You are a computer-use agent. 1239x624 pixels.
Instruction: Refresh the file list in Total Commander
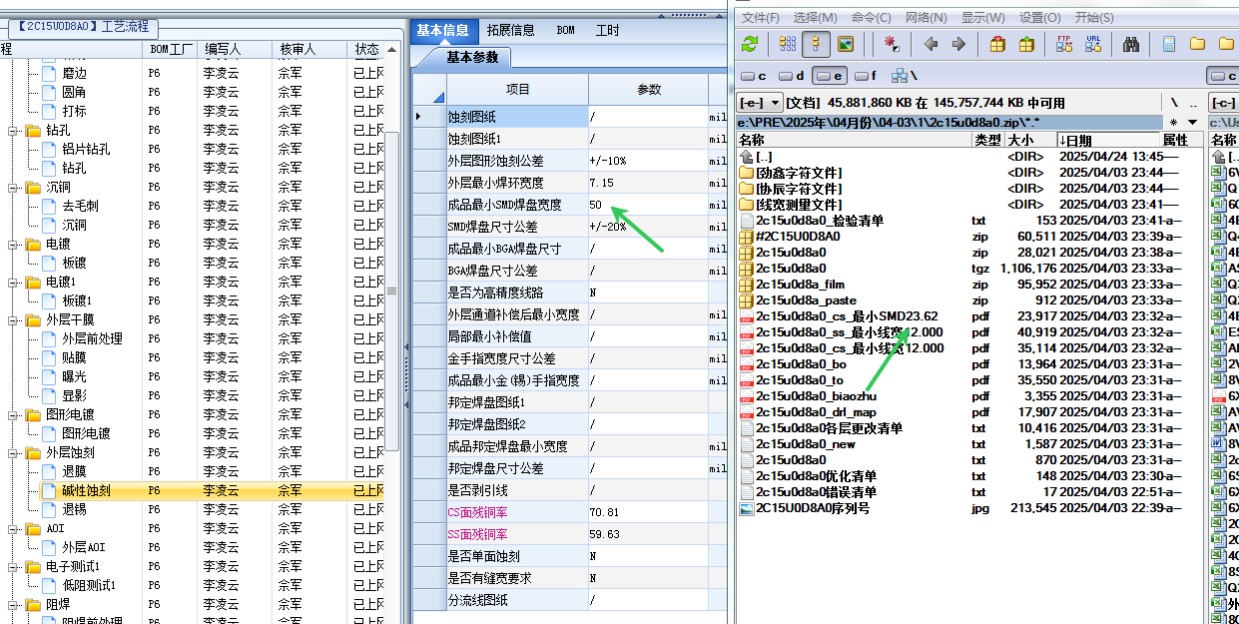tap(749, 44)
